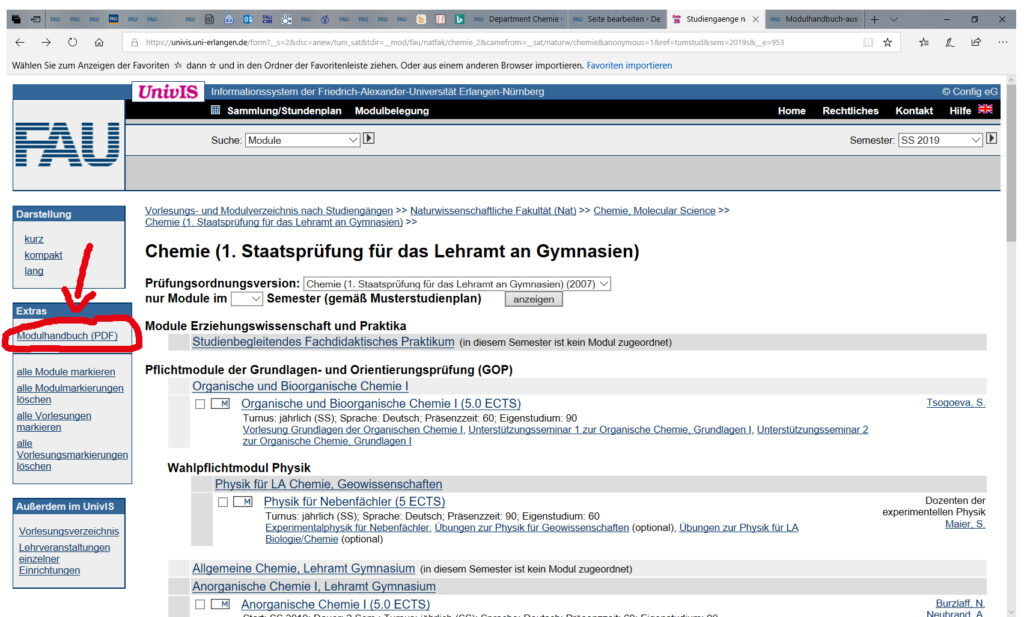Go back to the previous page
This screenshot has width=1024, height=617.
pyautogui.click(x=20, y=42)
